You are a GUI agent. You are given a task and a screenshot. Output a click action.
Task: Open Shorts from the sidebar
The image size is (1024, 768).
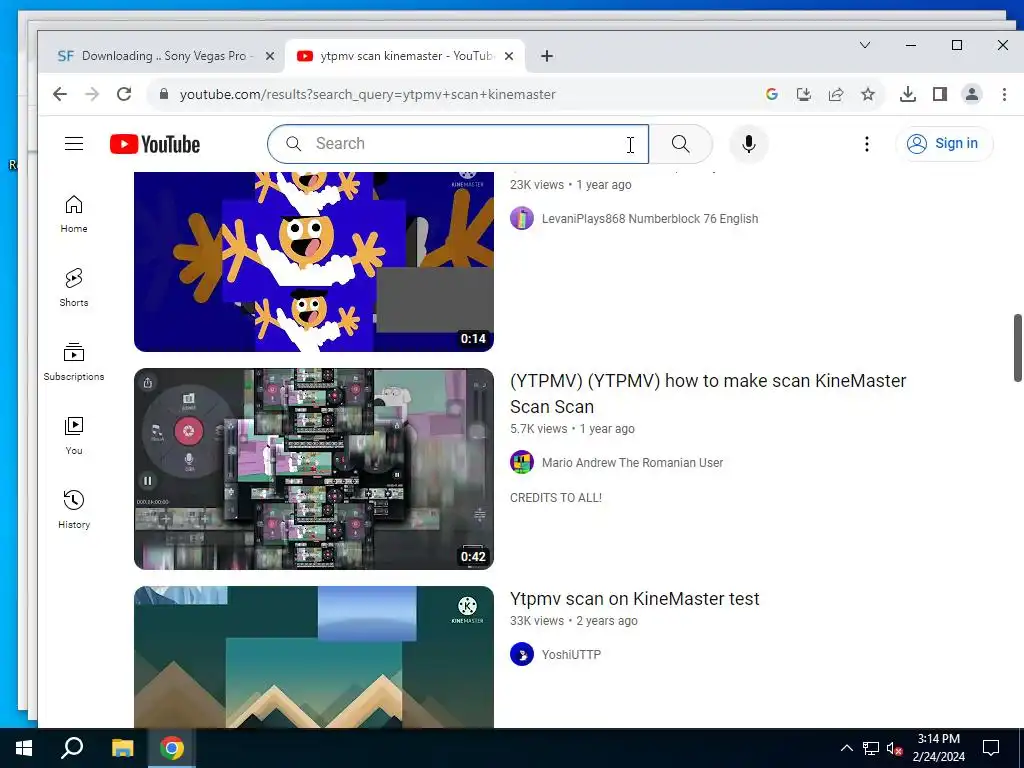point(74,288)
